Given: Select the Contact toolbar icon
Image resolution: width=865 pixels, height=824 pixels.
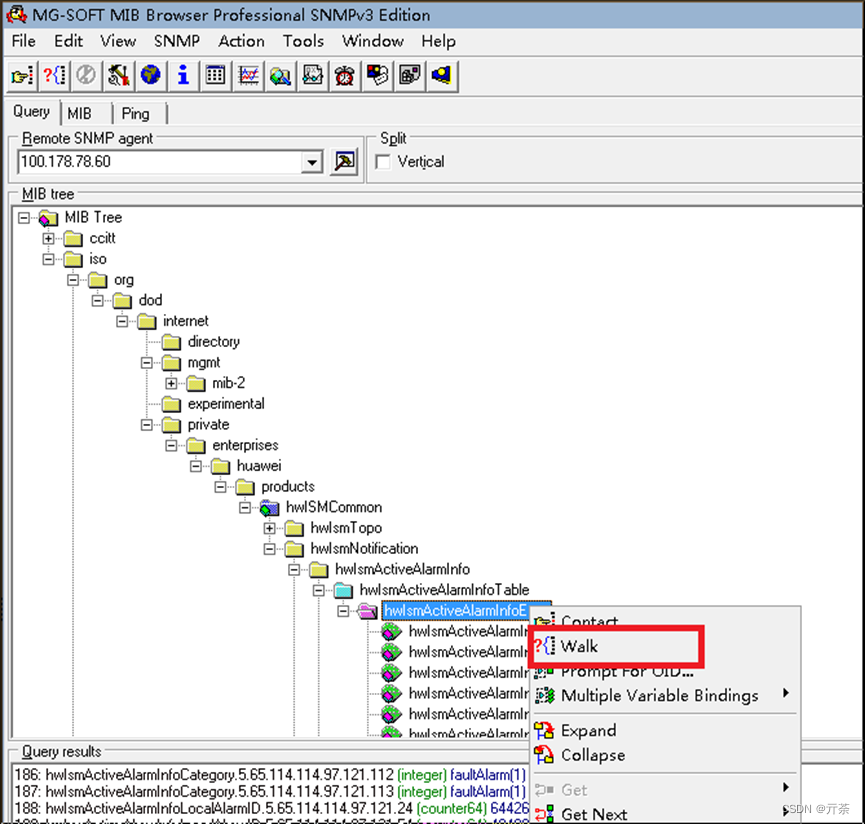Looking at the screenshot, I should 22,75.
